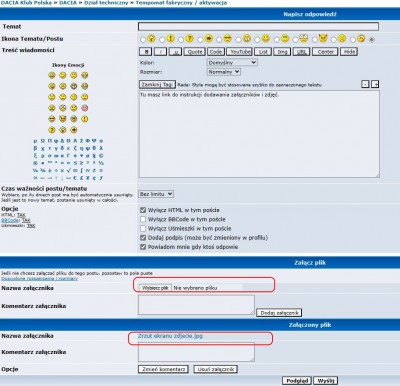Open the Kolor dropdown
The width and height of the screenshot is (400, 386).
pyautogui.click(x=232, y=63)
